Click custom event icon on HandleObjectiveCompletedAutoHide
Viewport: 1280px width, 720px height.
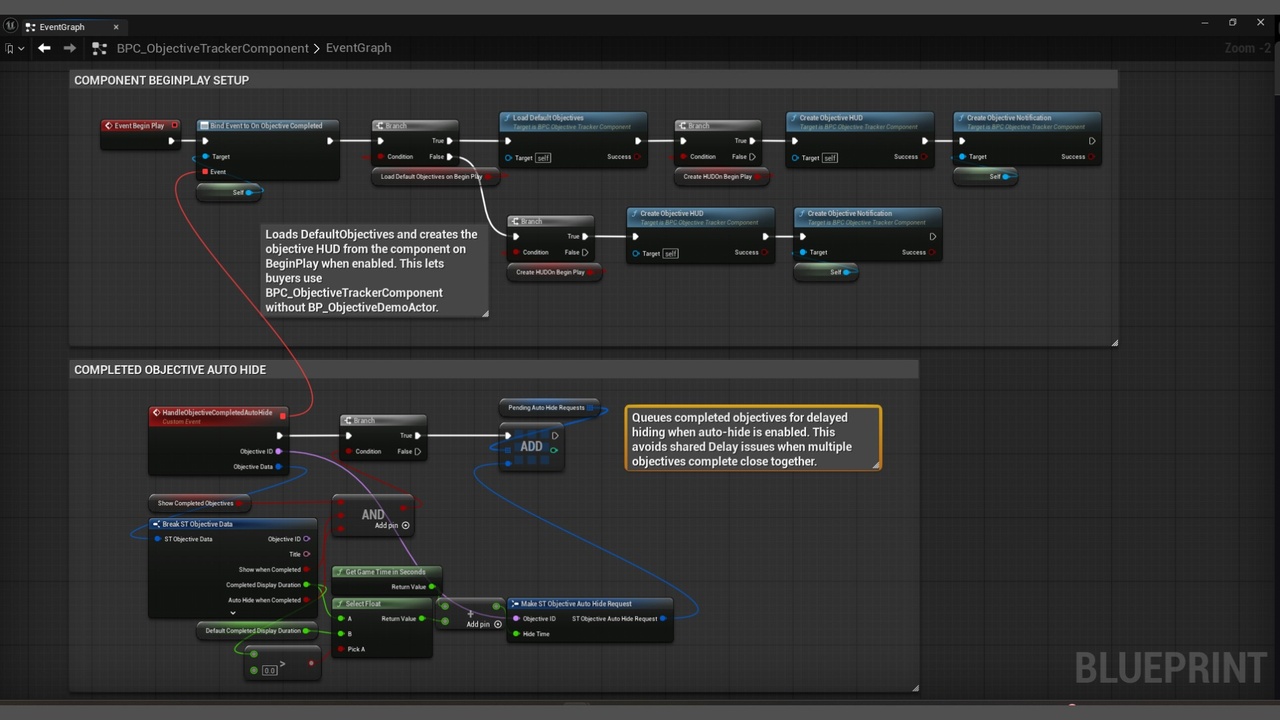[x=157, y=412]
